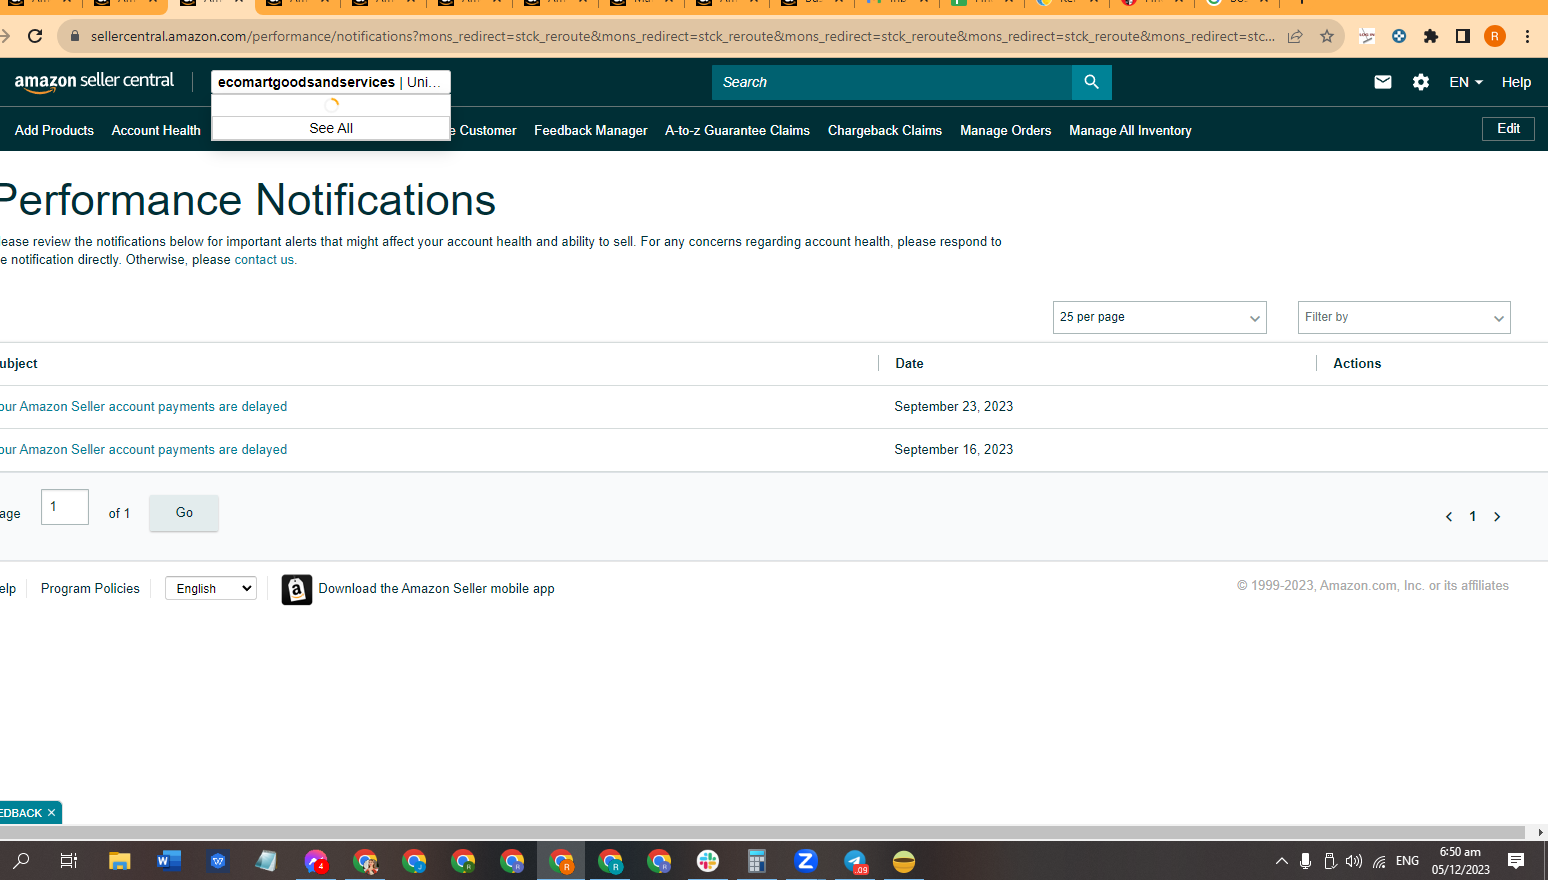Click the ENG input language indicator

(x=1407, y=861)
